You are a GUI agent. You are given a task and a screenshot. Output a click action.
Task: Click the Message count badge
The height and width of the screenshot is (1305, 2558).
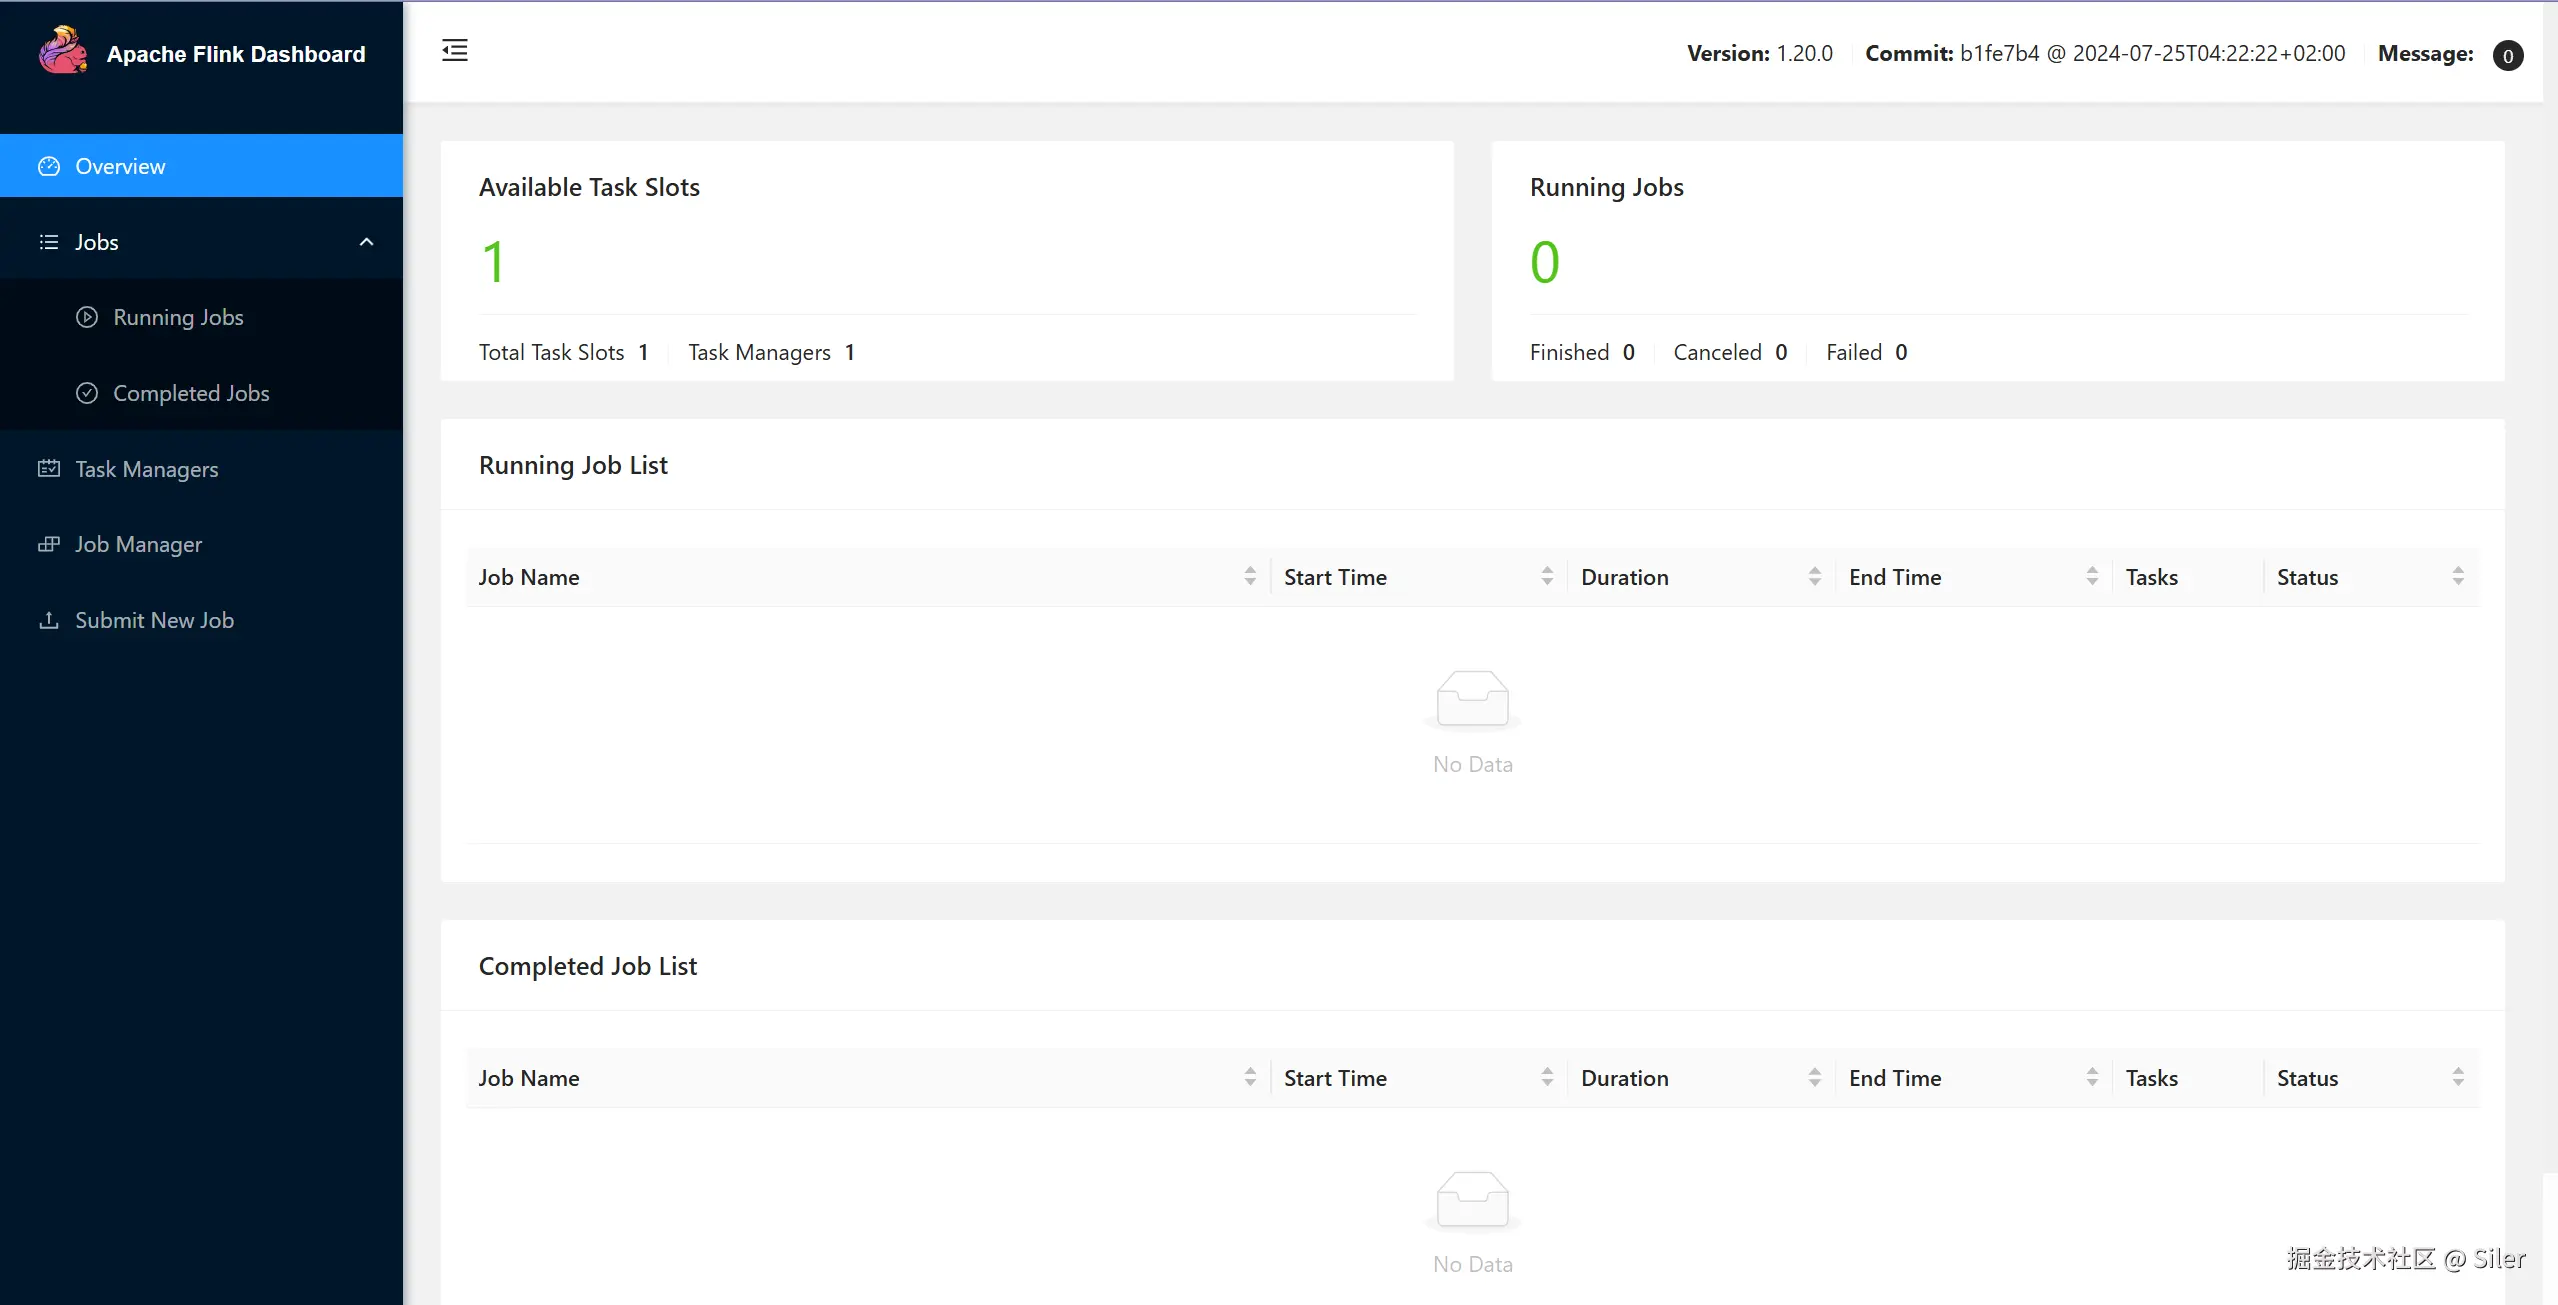[2507, 55]
